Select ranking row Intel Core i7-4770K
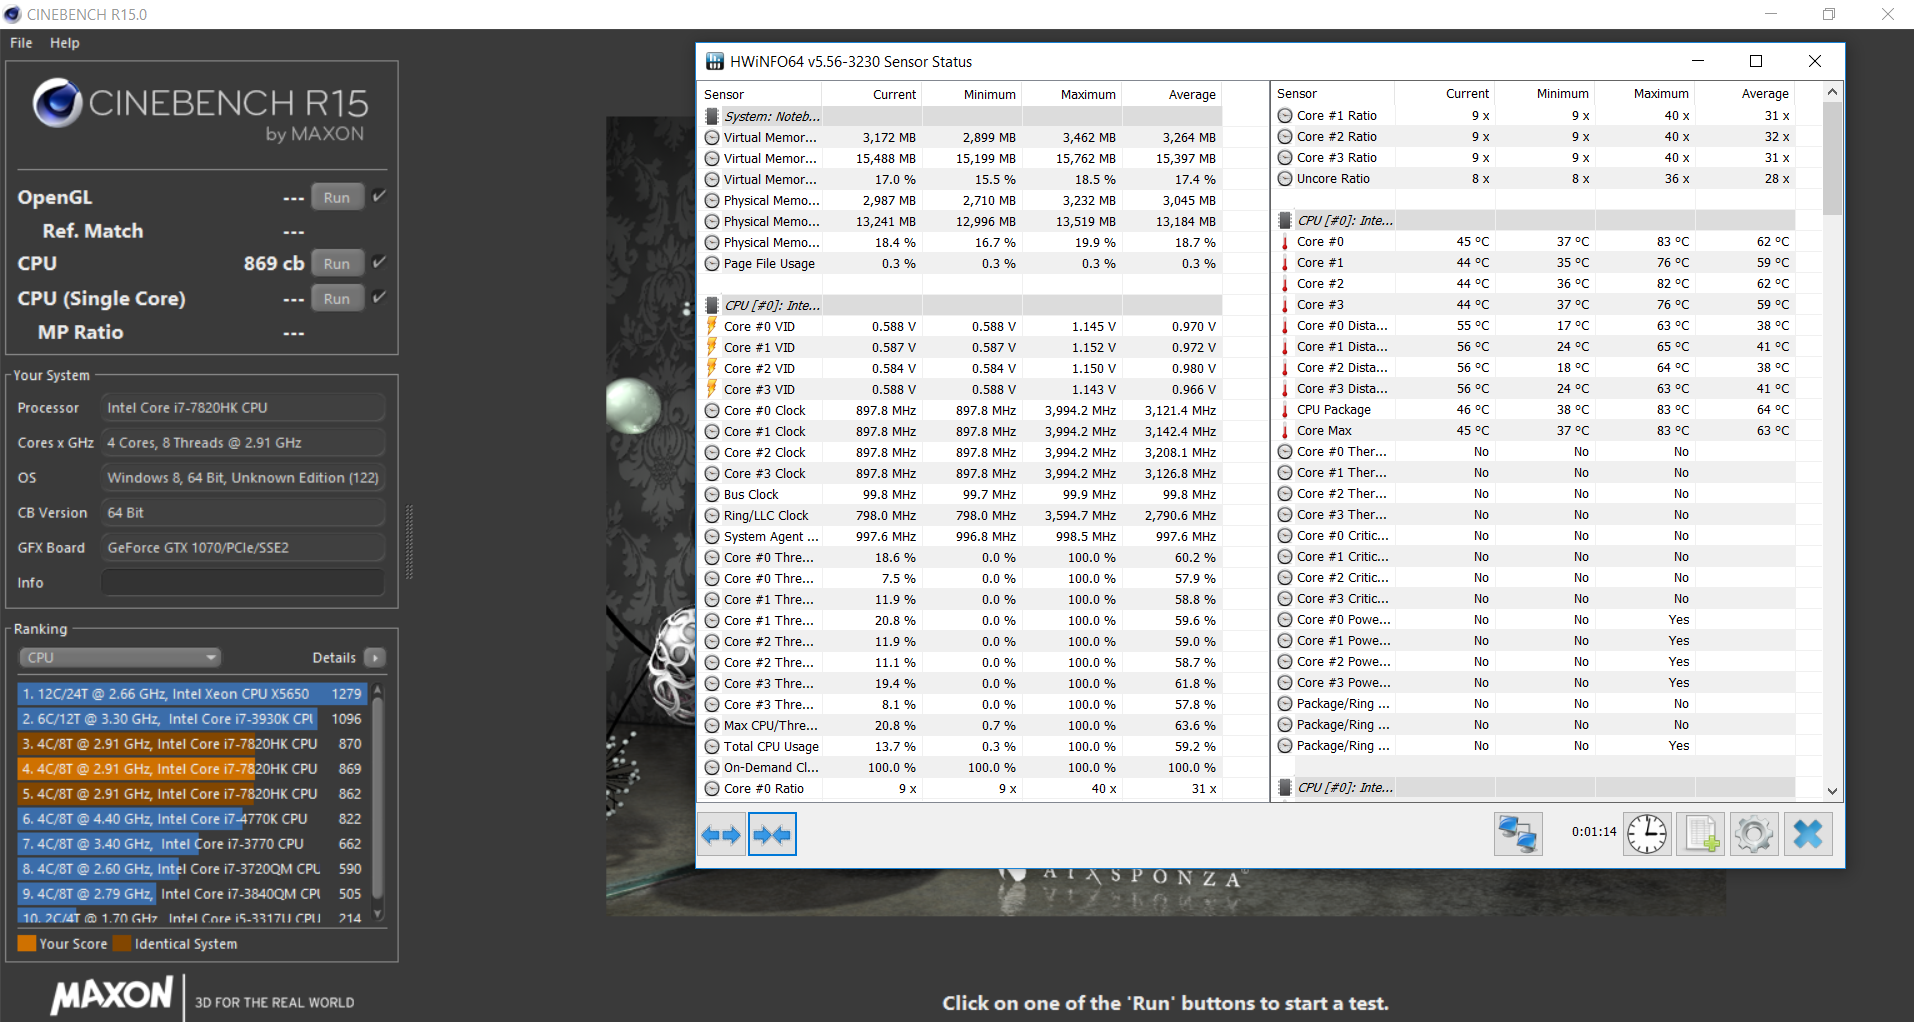The height and width of the screenshot is (1022, 1914). (193, 819)
